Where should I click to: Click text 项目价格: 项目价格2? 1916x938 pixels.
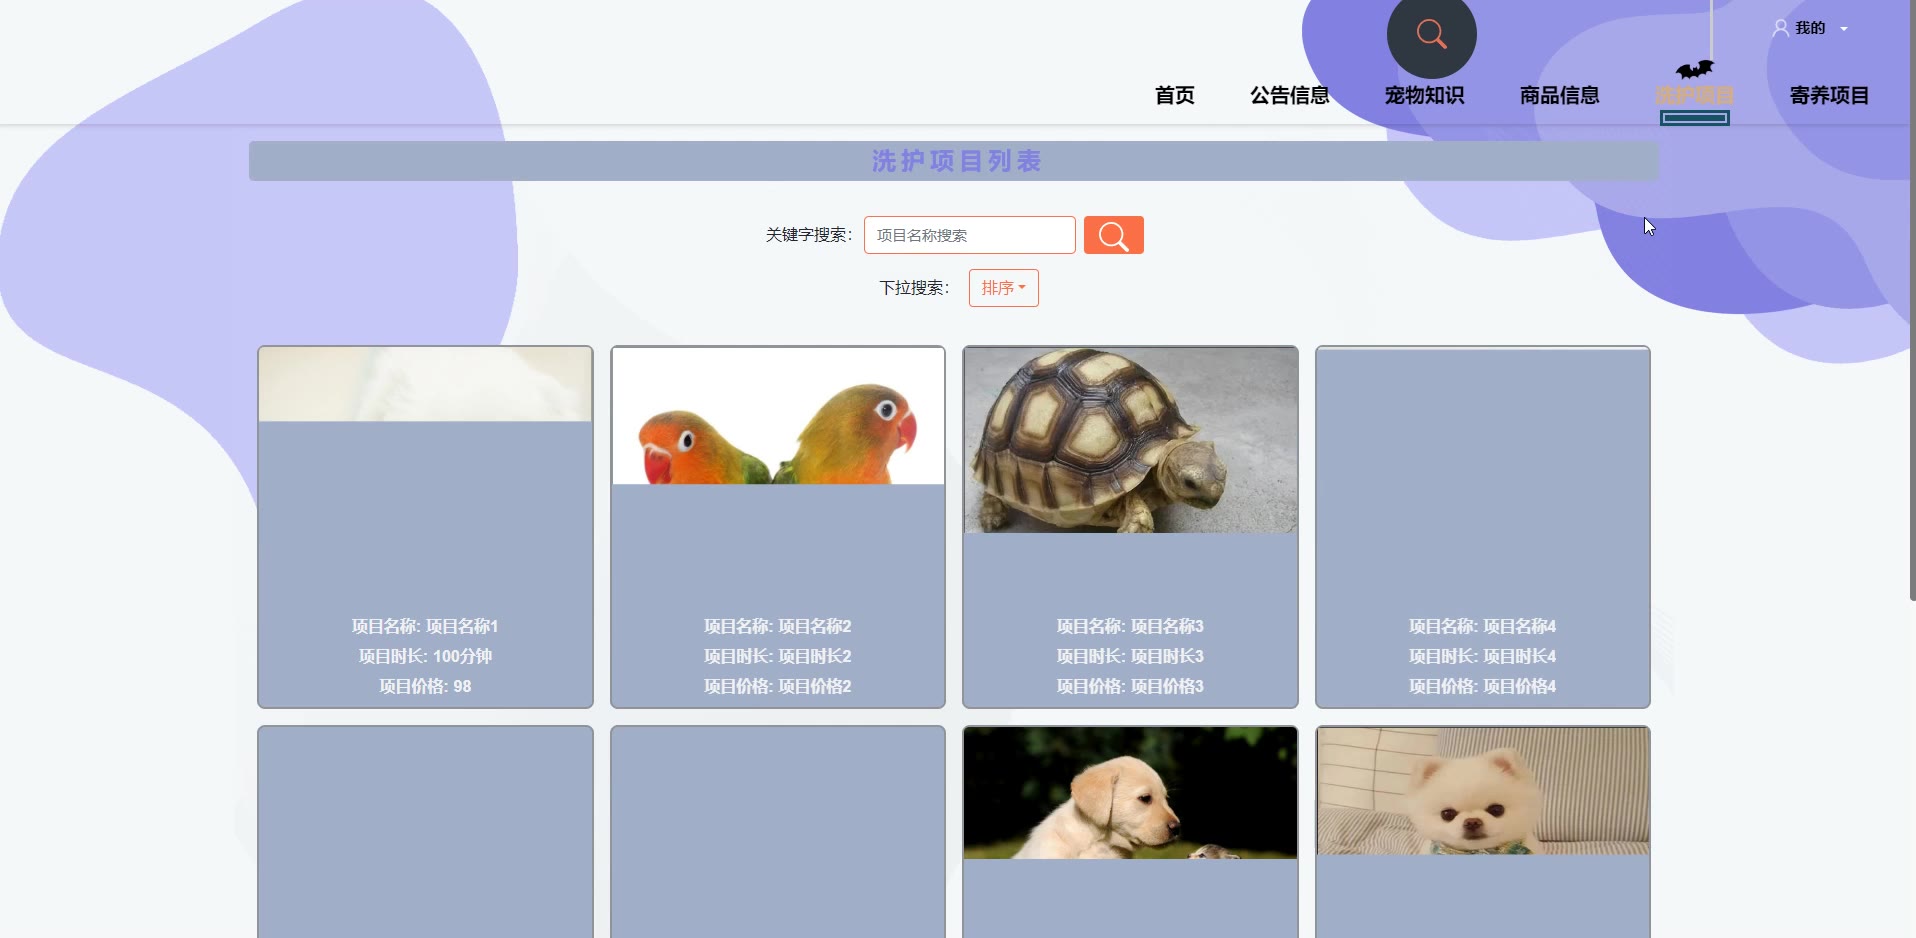tap(778, 686)
